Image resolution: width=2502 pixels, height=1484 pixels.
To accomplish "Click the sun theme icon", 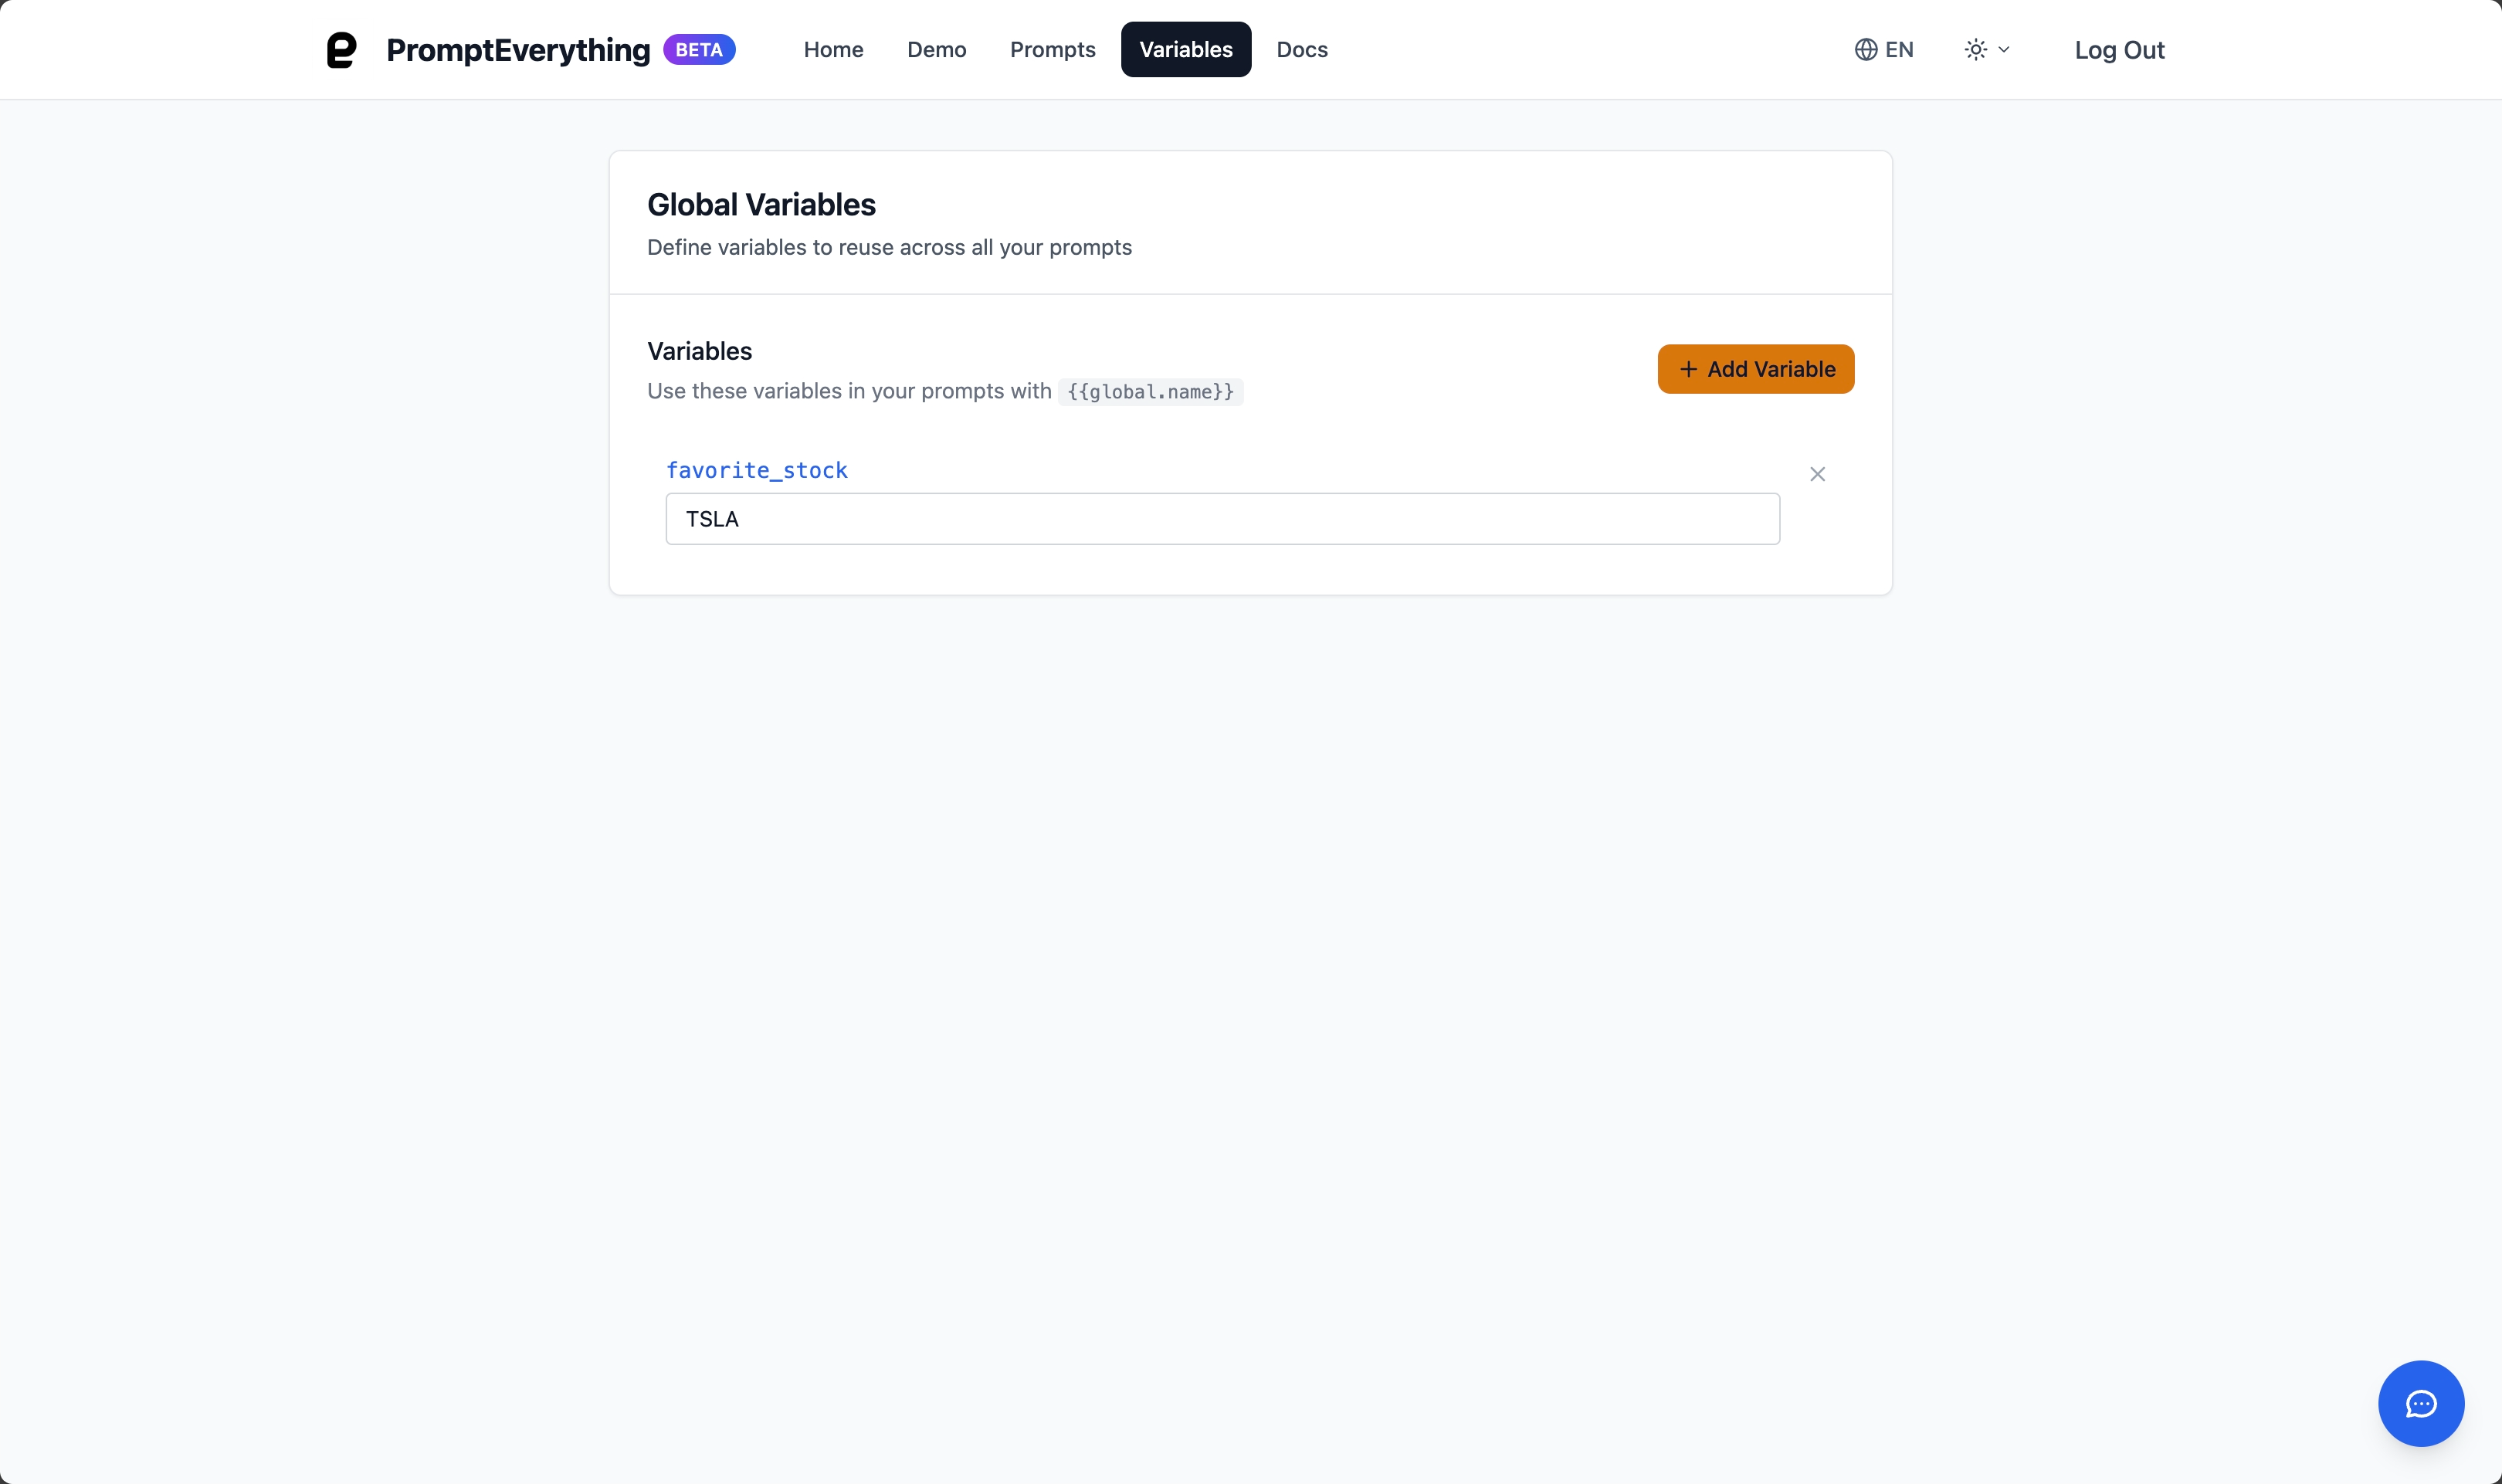I will [x=1975, y=50].
